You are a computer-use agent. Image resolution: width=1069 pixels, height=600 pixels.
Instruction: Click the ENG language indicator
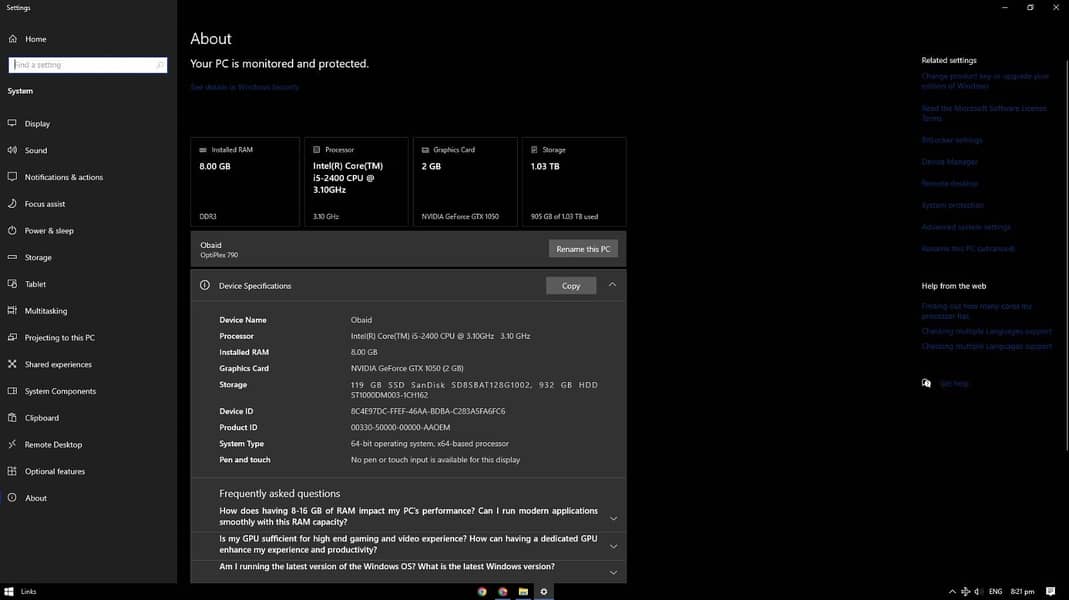pos(995,592)
